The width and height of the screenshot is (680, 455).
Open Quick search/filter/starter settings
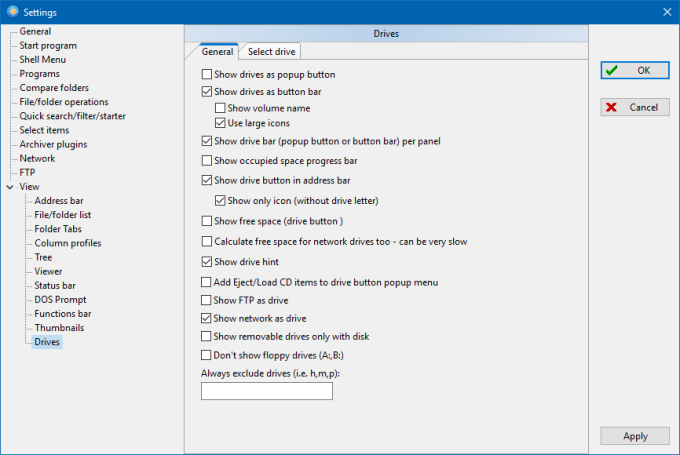[x=72, y=116]
